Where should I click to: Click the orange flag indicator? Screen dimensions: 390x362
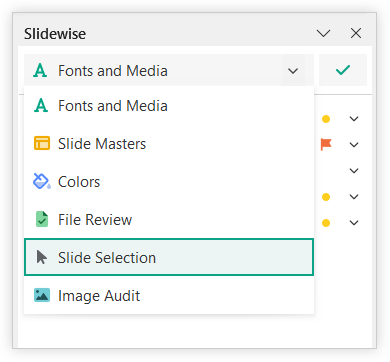pyautogui.click(x=326, y=144)
